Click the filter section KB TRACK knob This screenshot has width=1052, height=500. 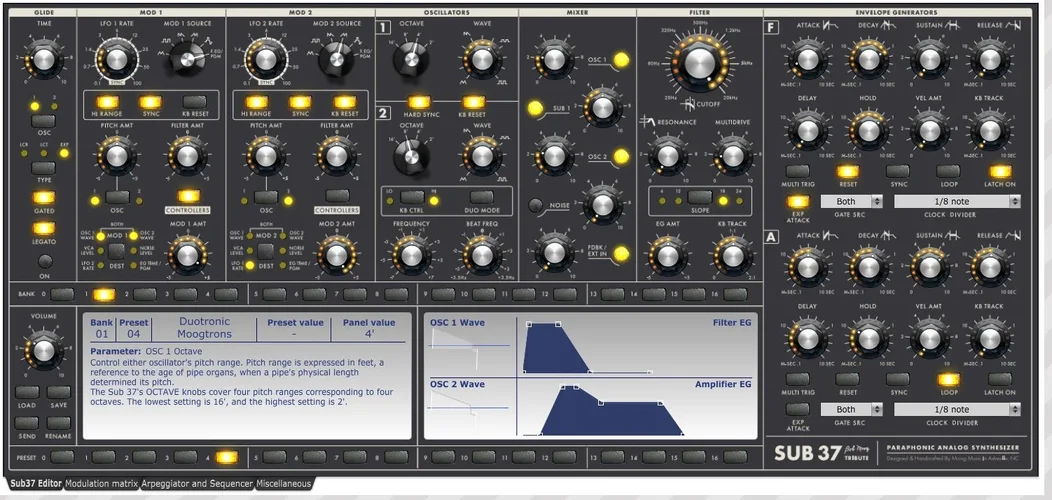733,255
